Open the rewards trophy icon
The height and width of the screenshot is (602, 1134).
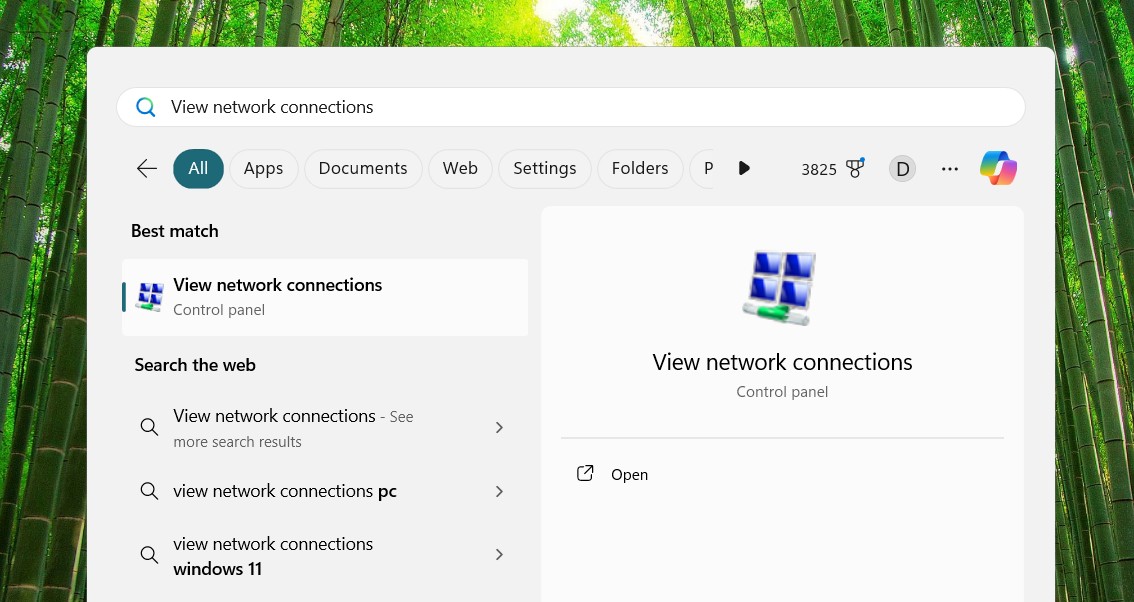(x=855, y=168)
